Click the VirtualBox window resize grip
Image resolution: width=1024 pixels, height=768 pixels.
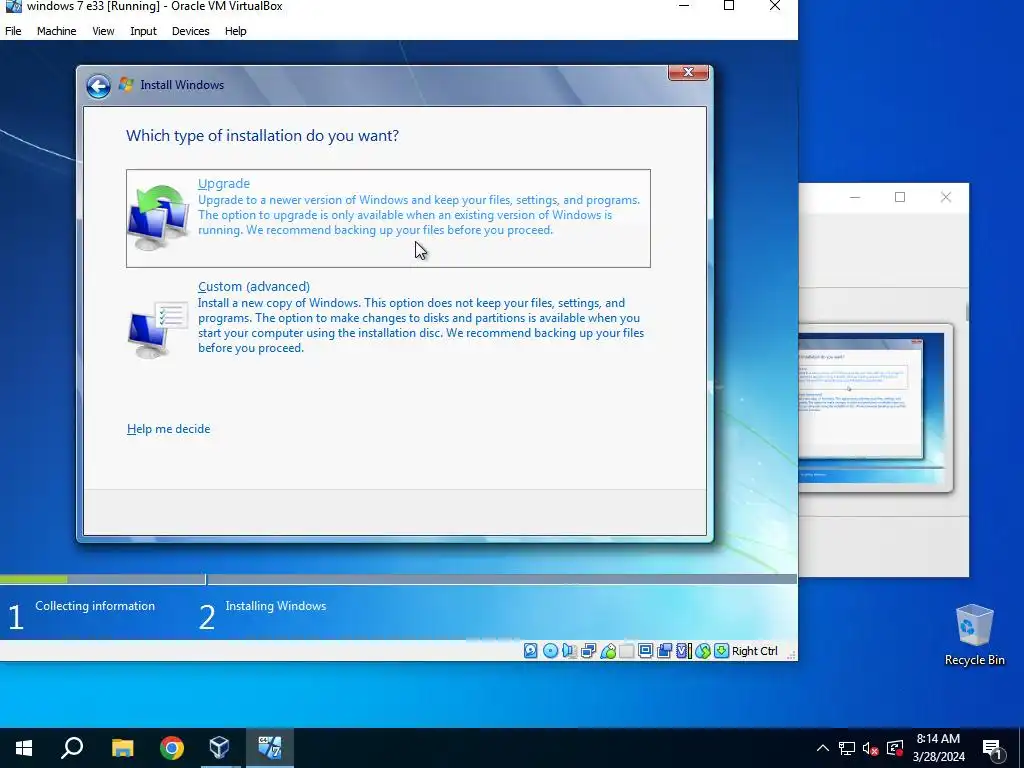click(x=792, y=654)
